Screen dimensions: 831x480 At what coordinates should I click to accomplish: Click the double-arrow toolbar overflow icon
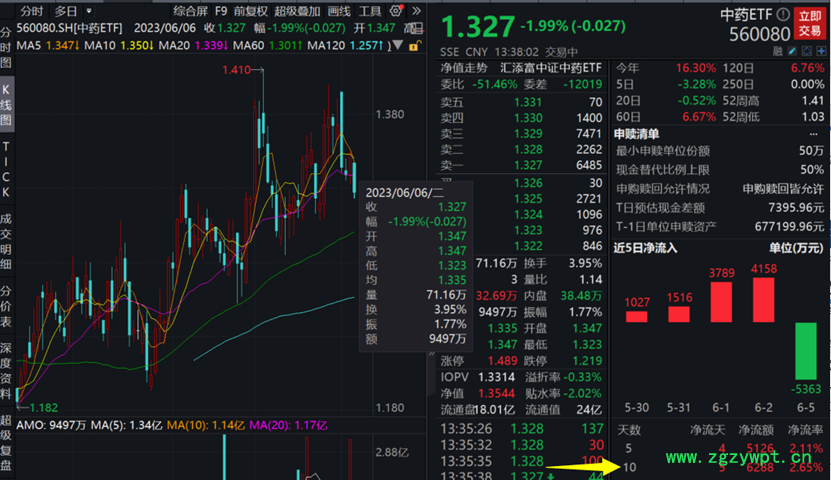[411, 11]
